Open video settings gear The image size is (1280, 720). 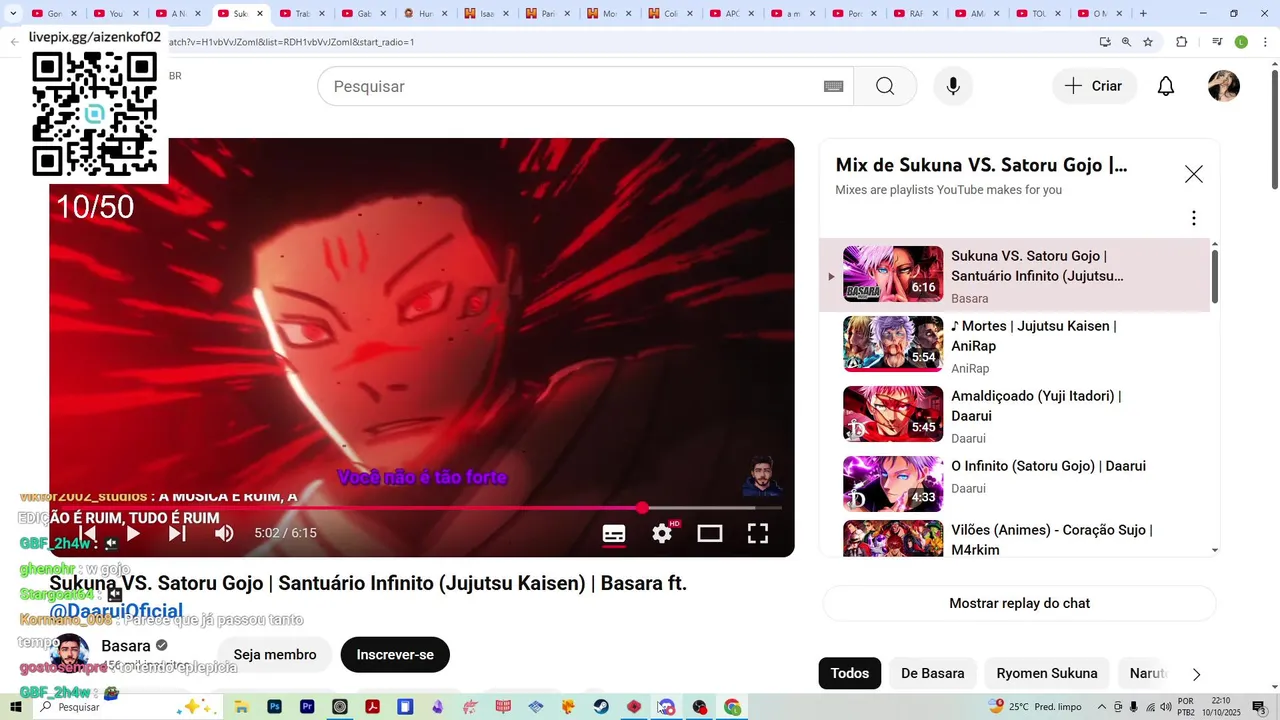(x=662, y=533)
